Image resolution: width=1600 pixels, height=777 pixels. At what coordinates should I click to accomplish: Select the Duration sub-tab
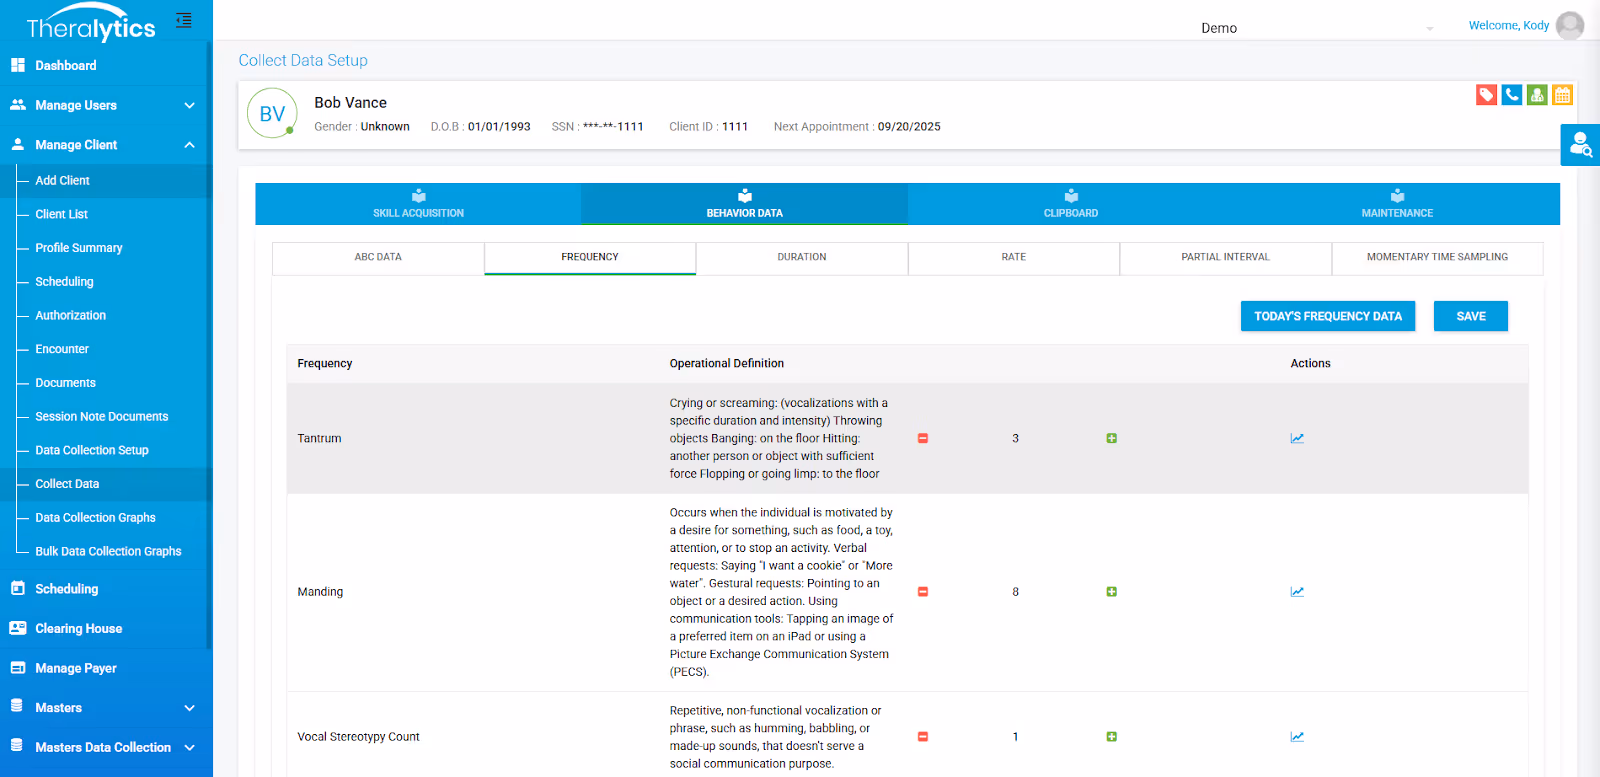(x=802, y=257)
